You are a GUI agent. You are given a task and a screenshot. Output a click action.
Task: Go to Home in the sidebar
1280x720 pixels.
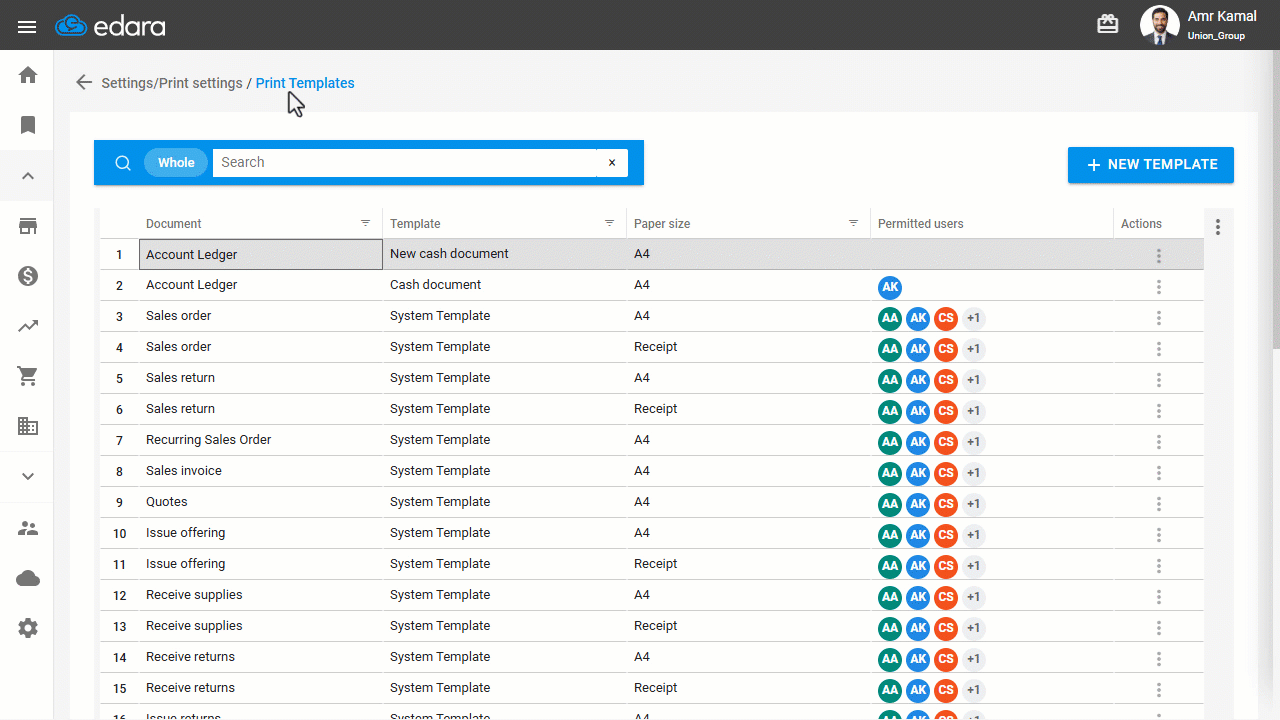[x=28, y=75]
